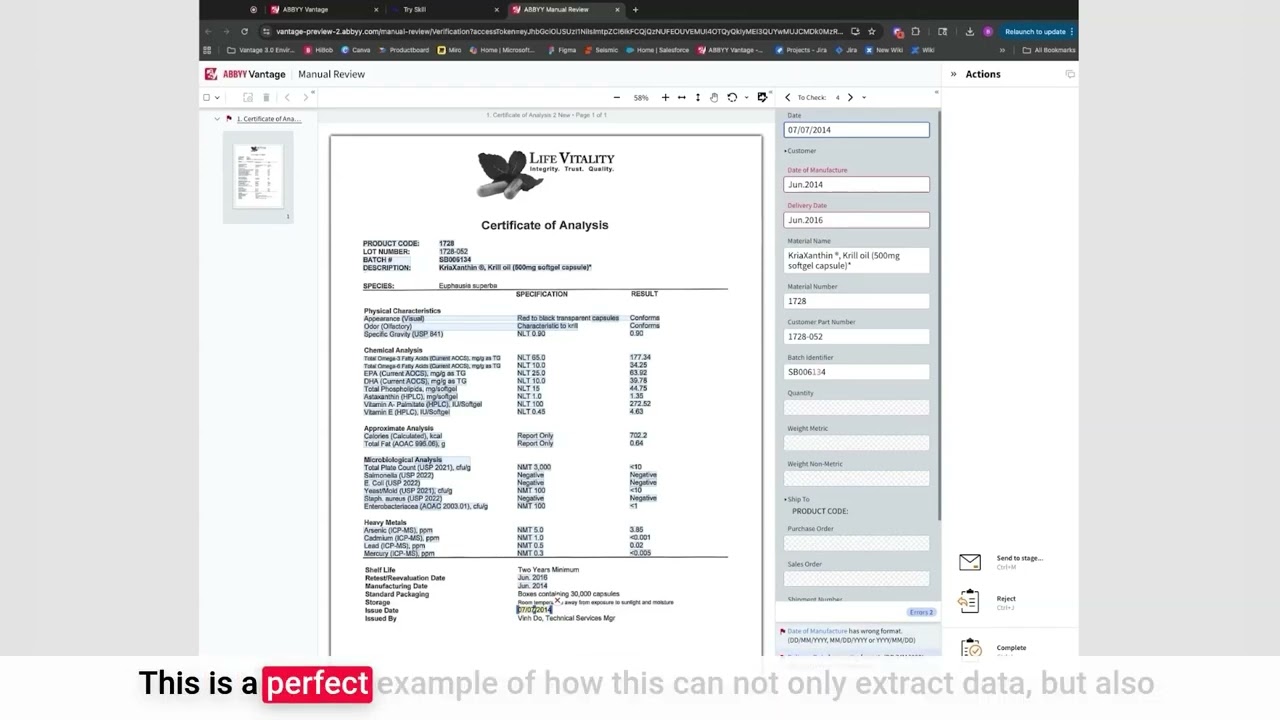Open a new browser tab

(x=635, y=10)
